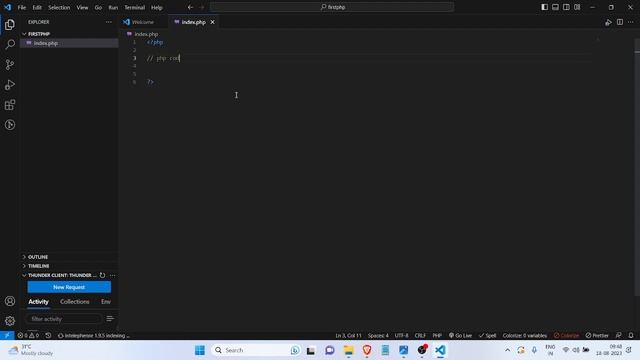Click the remote window indicator in status bar
Image resolution: width=640 pixels, height=360 pixels.
(7, 336)
